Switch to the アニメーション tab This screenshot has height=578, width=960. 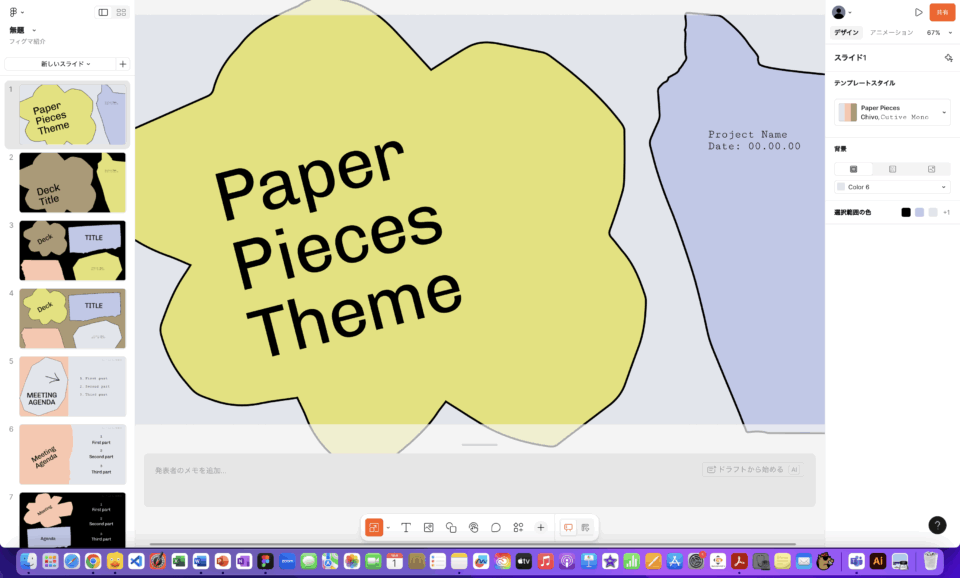(x=890, y=33)
